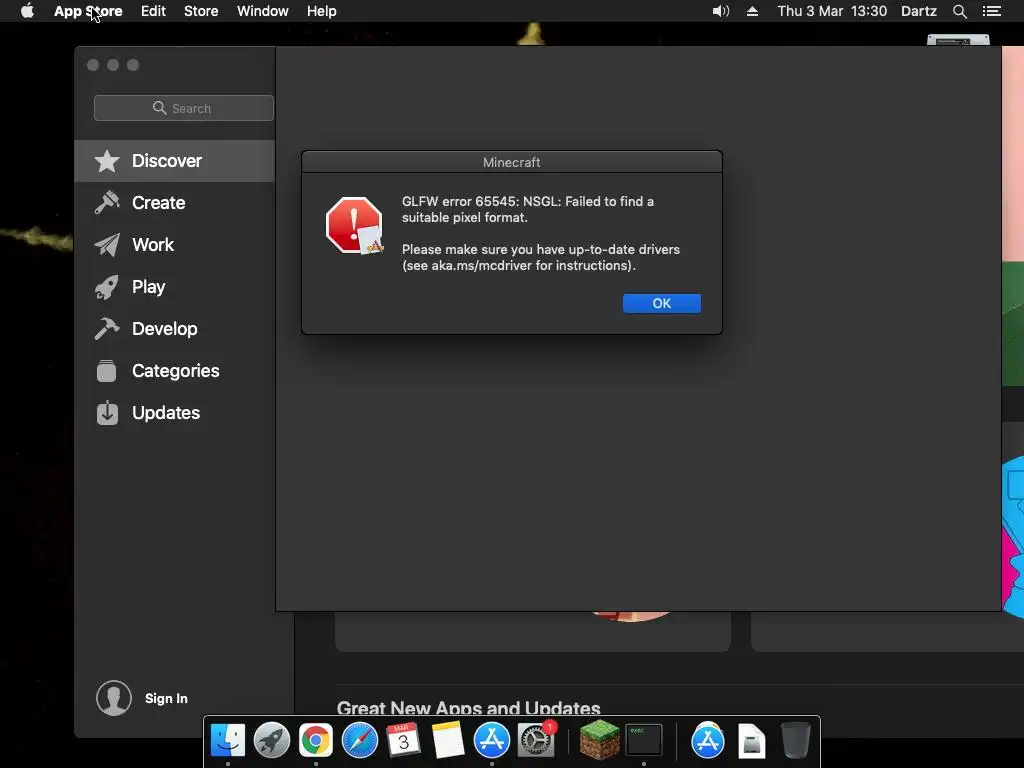Viewport: 1024px width, 768px height.
Task: Click the Dartz user name in the menu bar
Action: click(x=919, y=11)
